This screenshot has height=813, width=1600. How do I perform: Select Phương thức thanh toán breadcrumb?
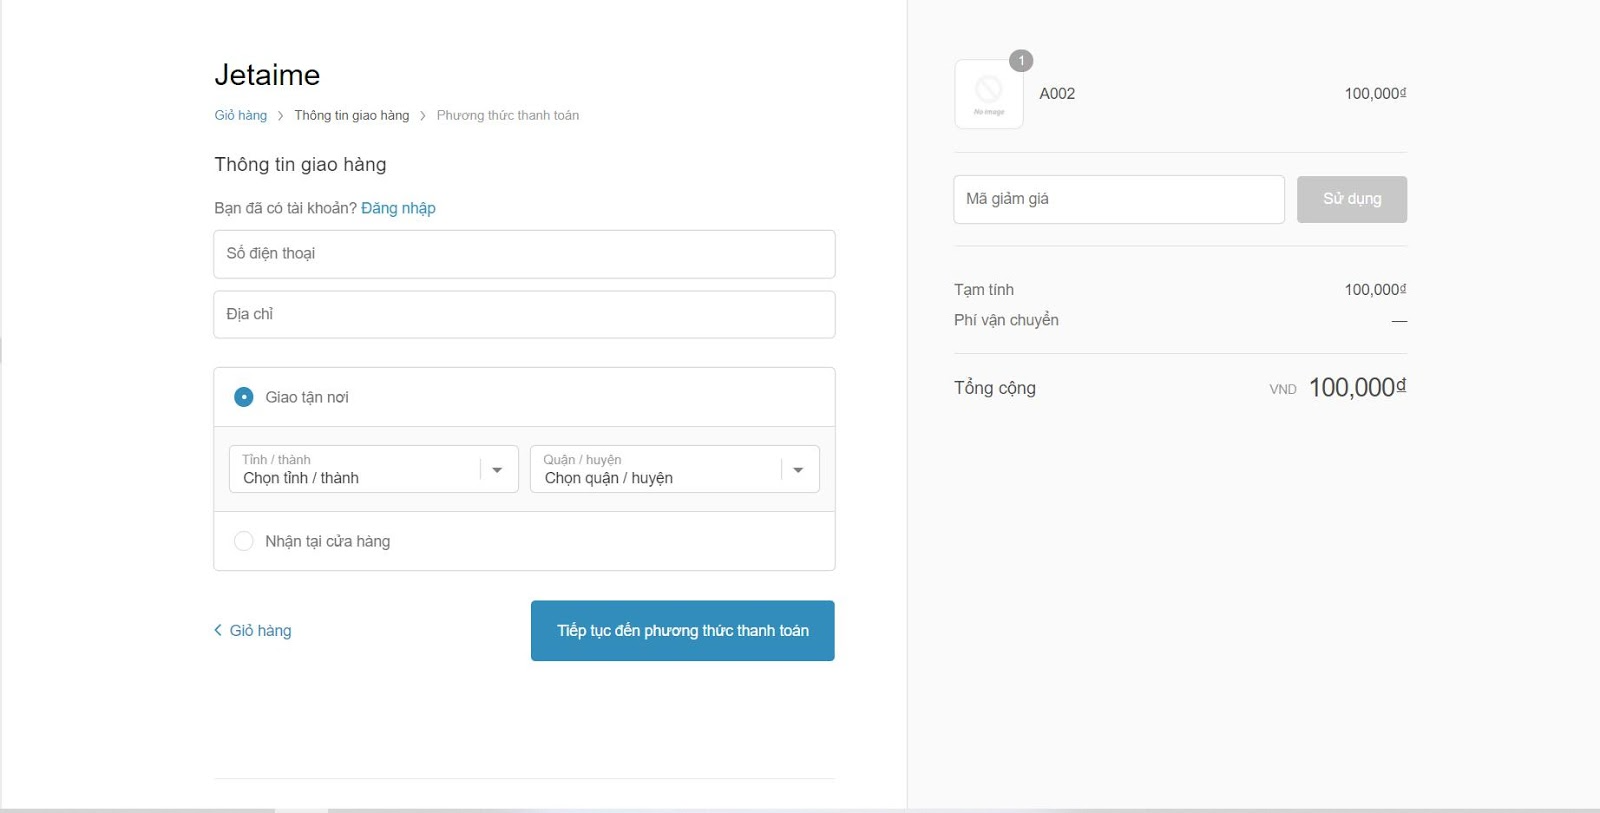508,115
